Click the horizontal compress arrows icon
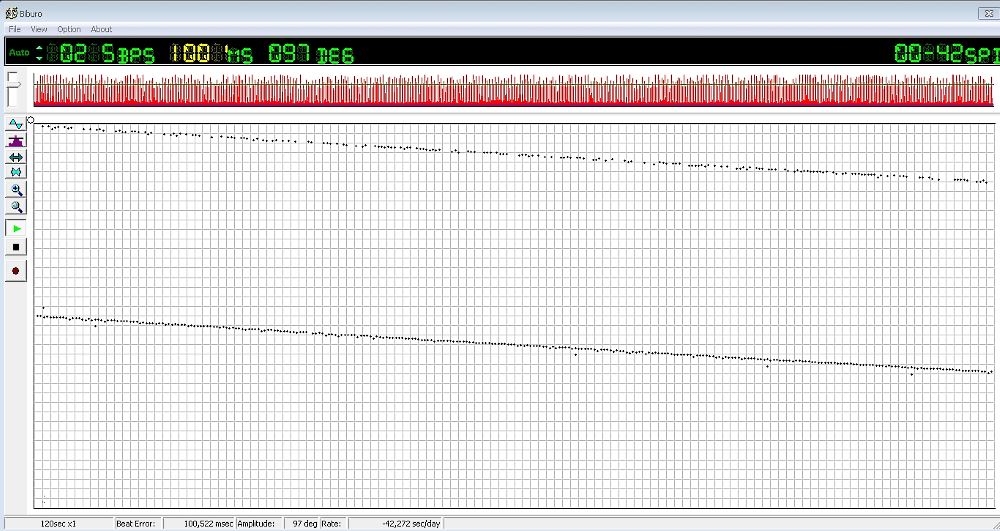1000x531 pixels. pyautogui.click(x=16, y=172)
